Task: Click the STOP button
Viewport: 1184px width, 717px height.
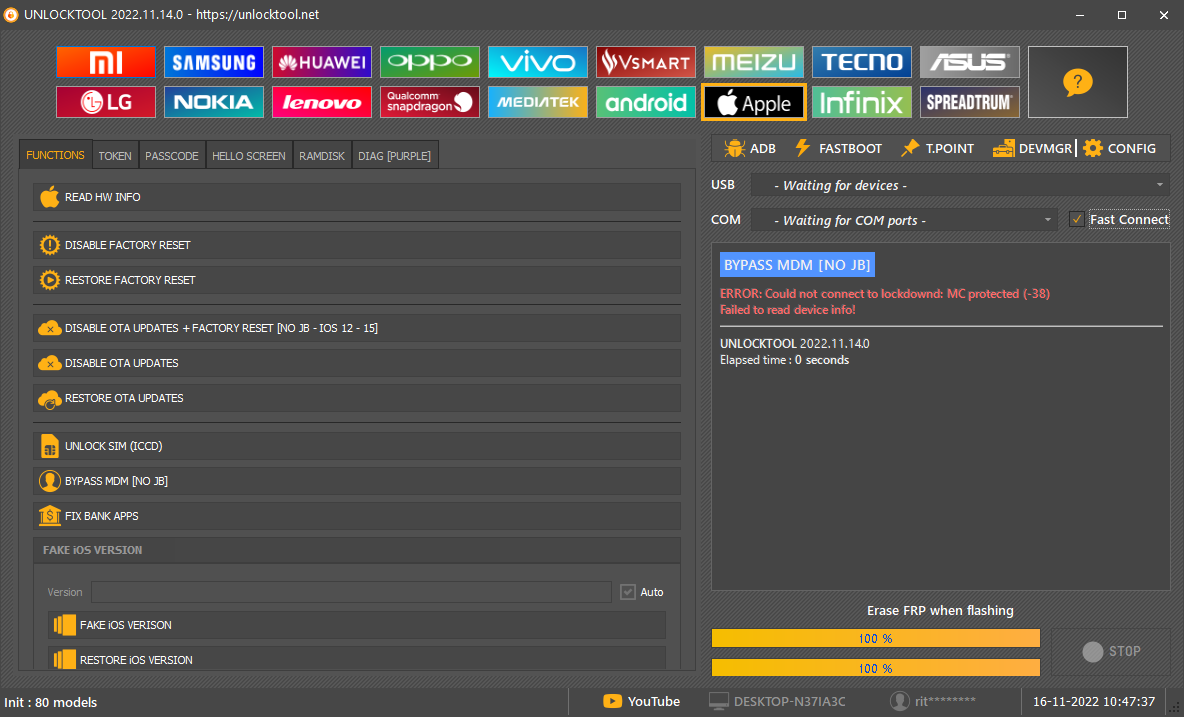Action: (x=1111, y=651)
